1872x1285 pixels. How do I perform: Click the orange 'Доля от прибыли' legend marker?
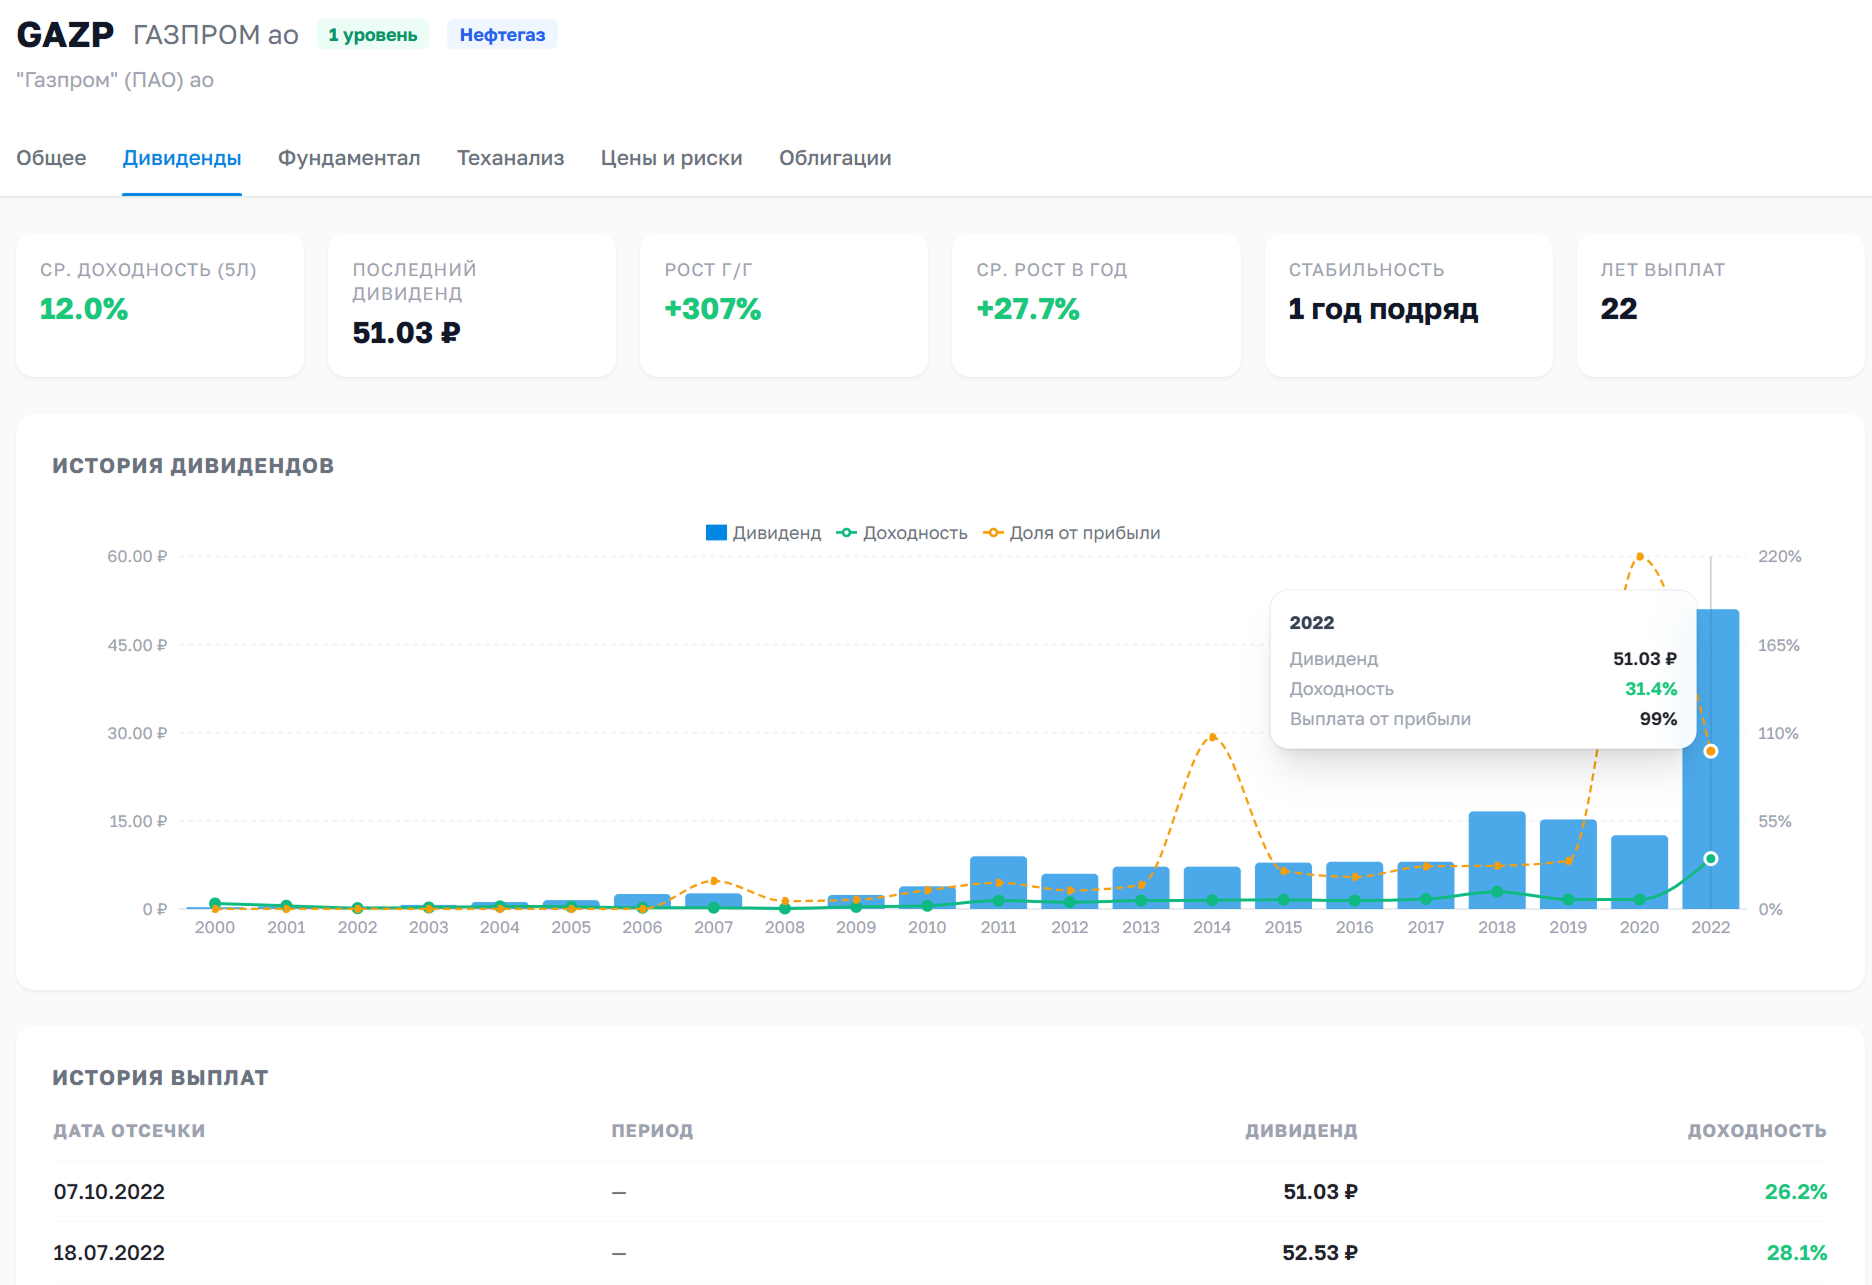click(x=994, y=533)
